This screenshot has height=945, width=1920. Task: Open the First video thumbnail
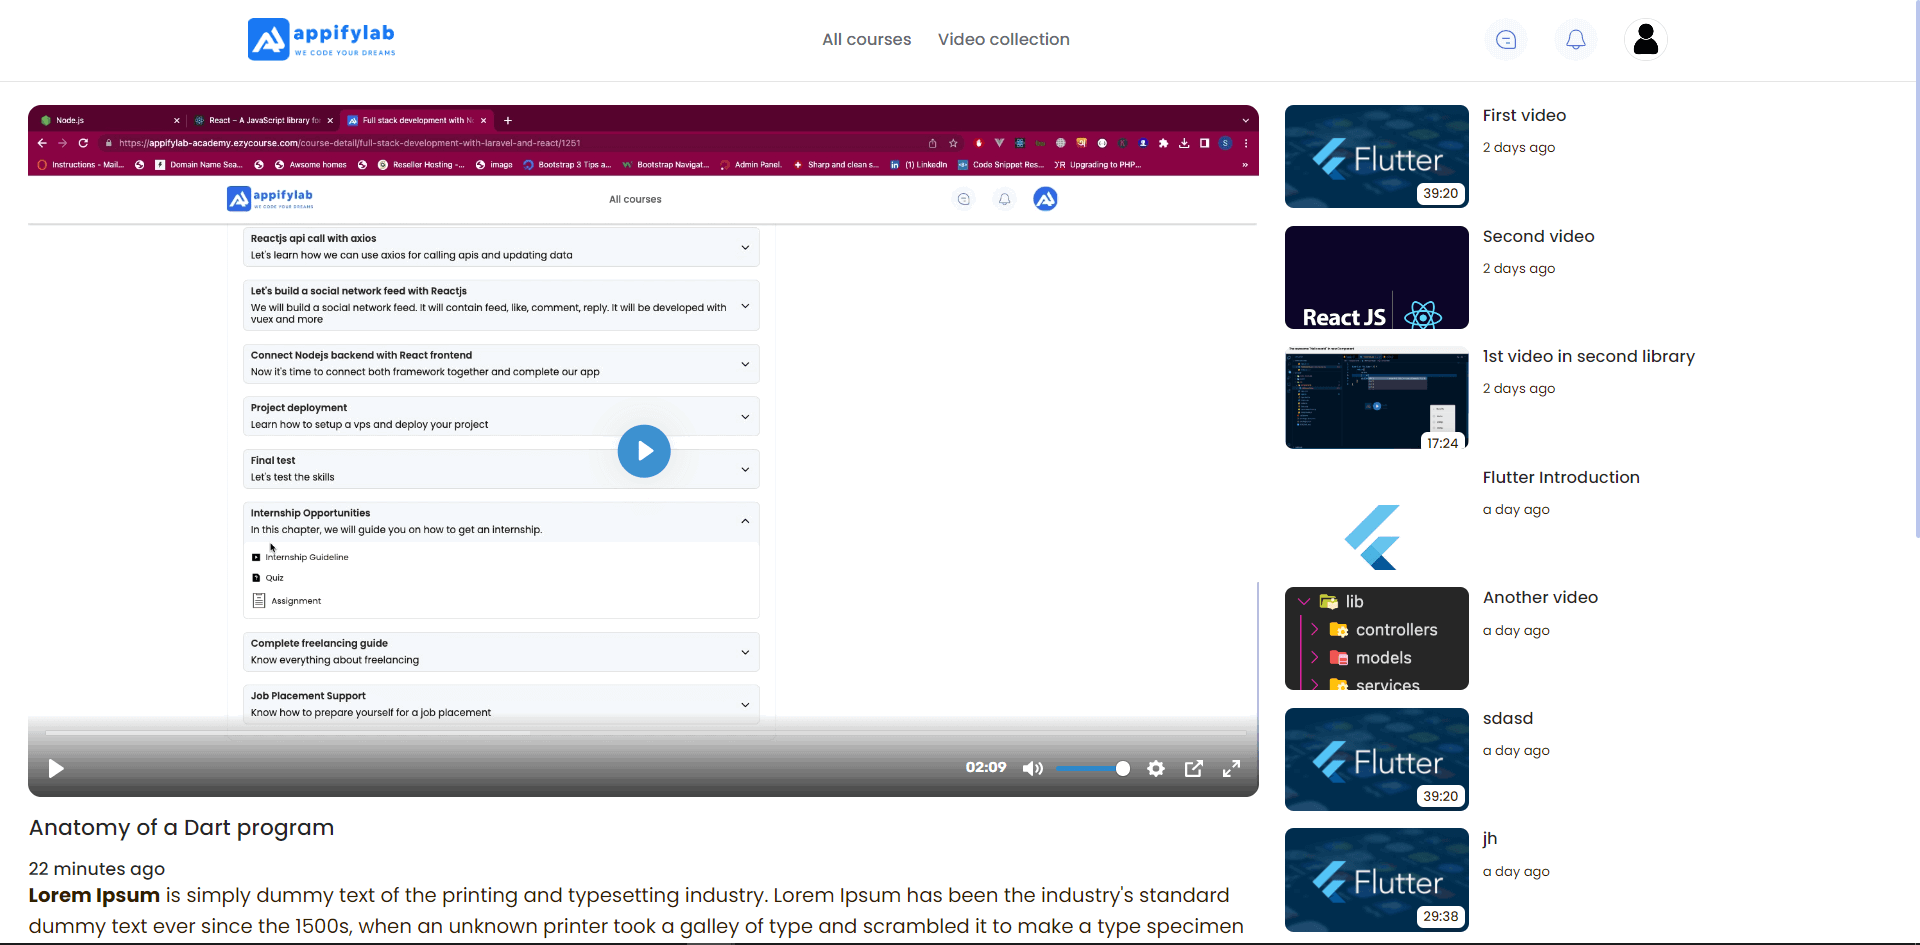(x=1376, y=156)
